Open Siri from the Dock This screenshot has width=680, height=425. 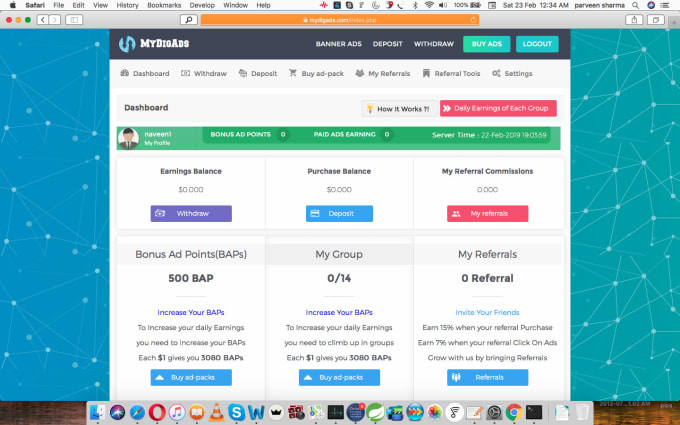(118, 412)
